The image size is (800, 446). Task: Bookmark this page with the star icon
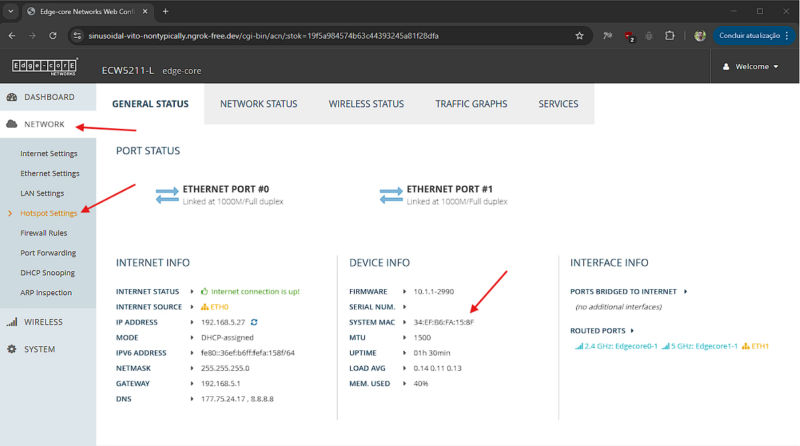tap(579, 35)
